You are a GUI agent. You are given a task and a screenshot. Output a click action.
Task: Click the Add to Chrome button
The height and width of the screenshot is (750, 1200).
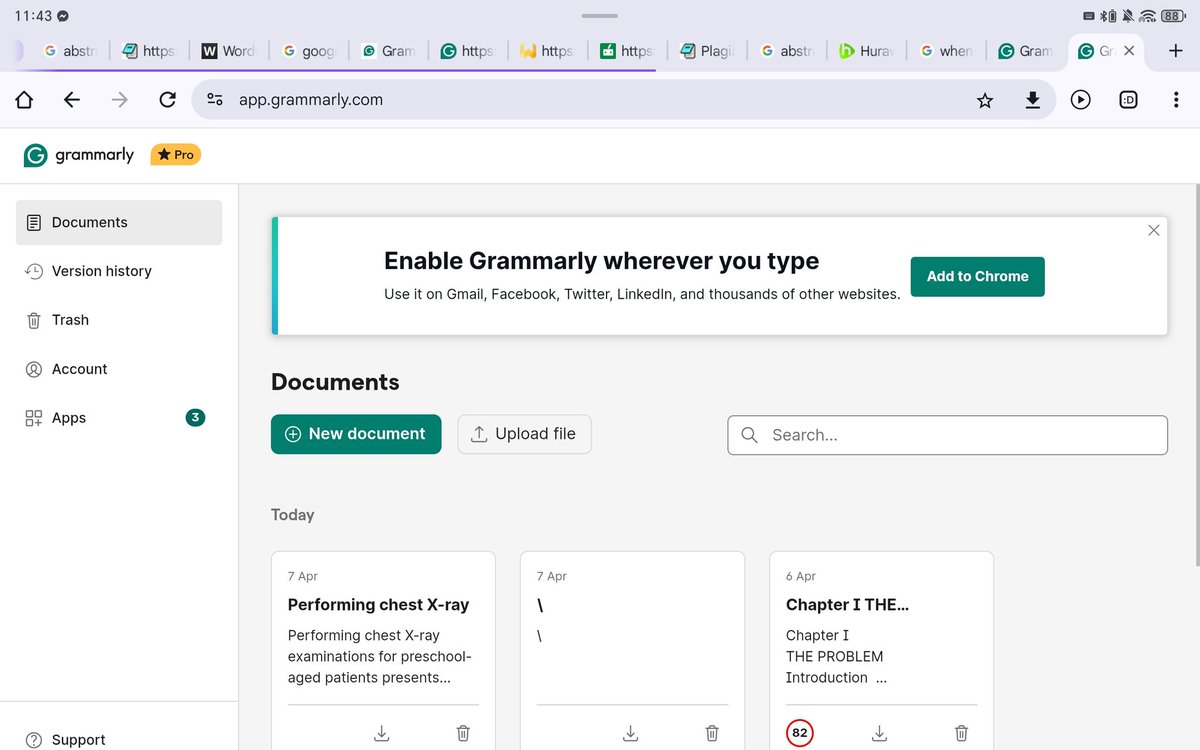point(977,277)
